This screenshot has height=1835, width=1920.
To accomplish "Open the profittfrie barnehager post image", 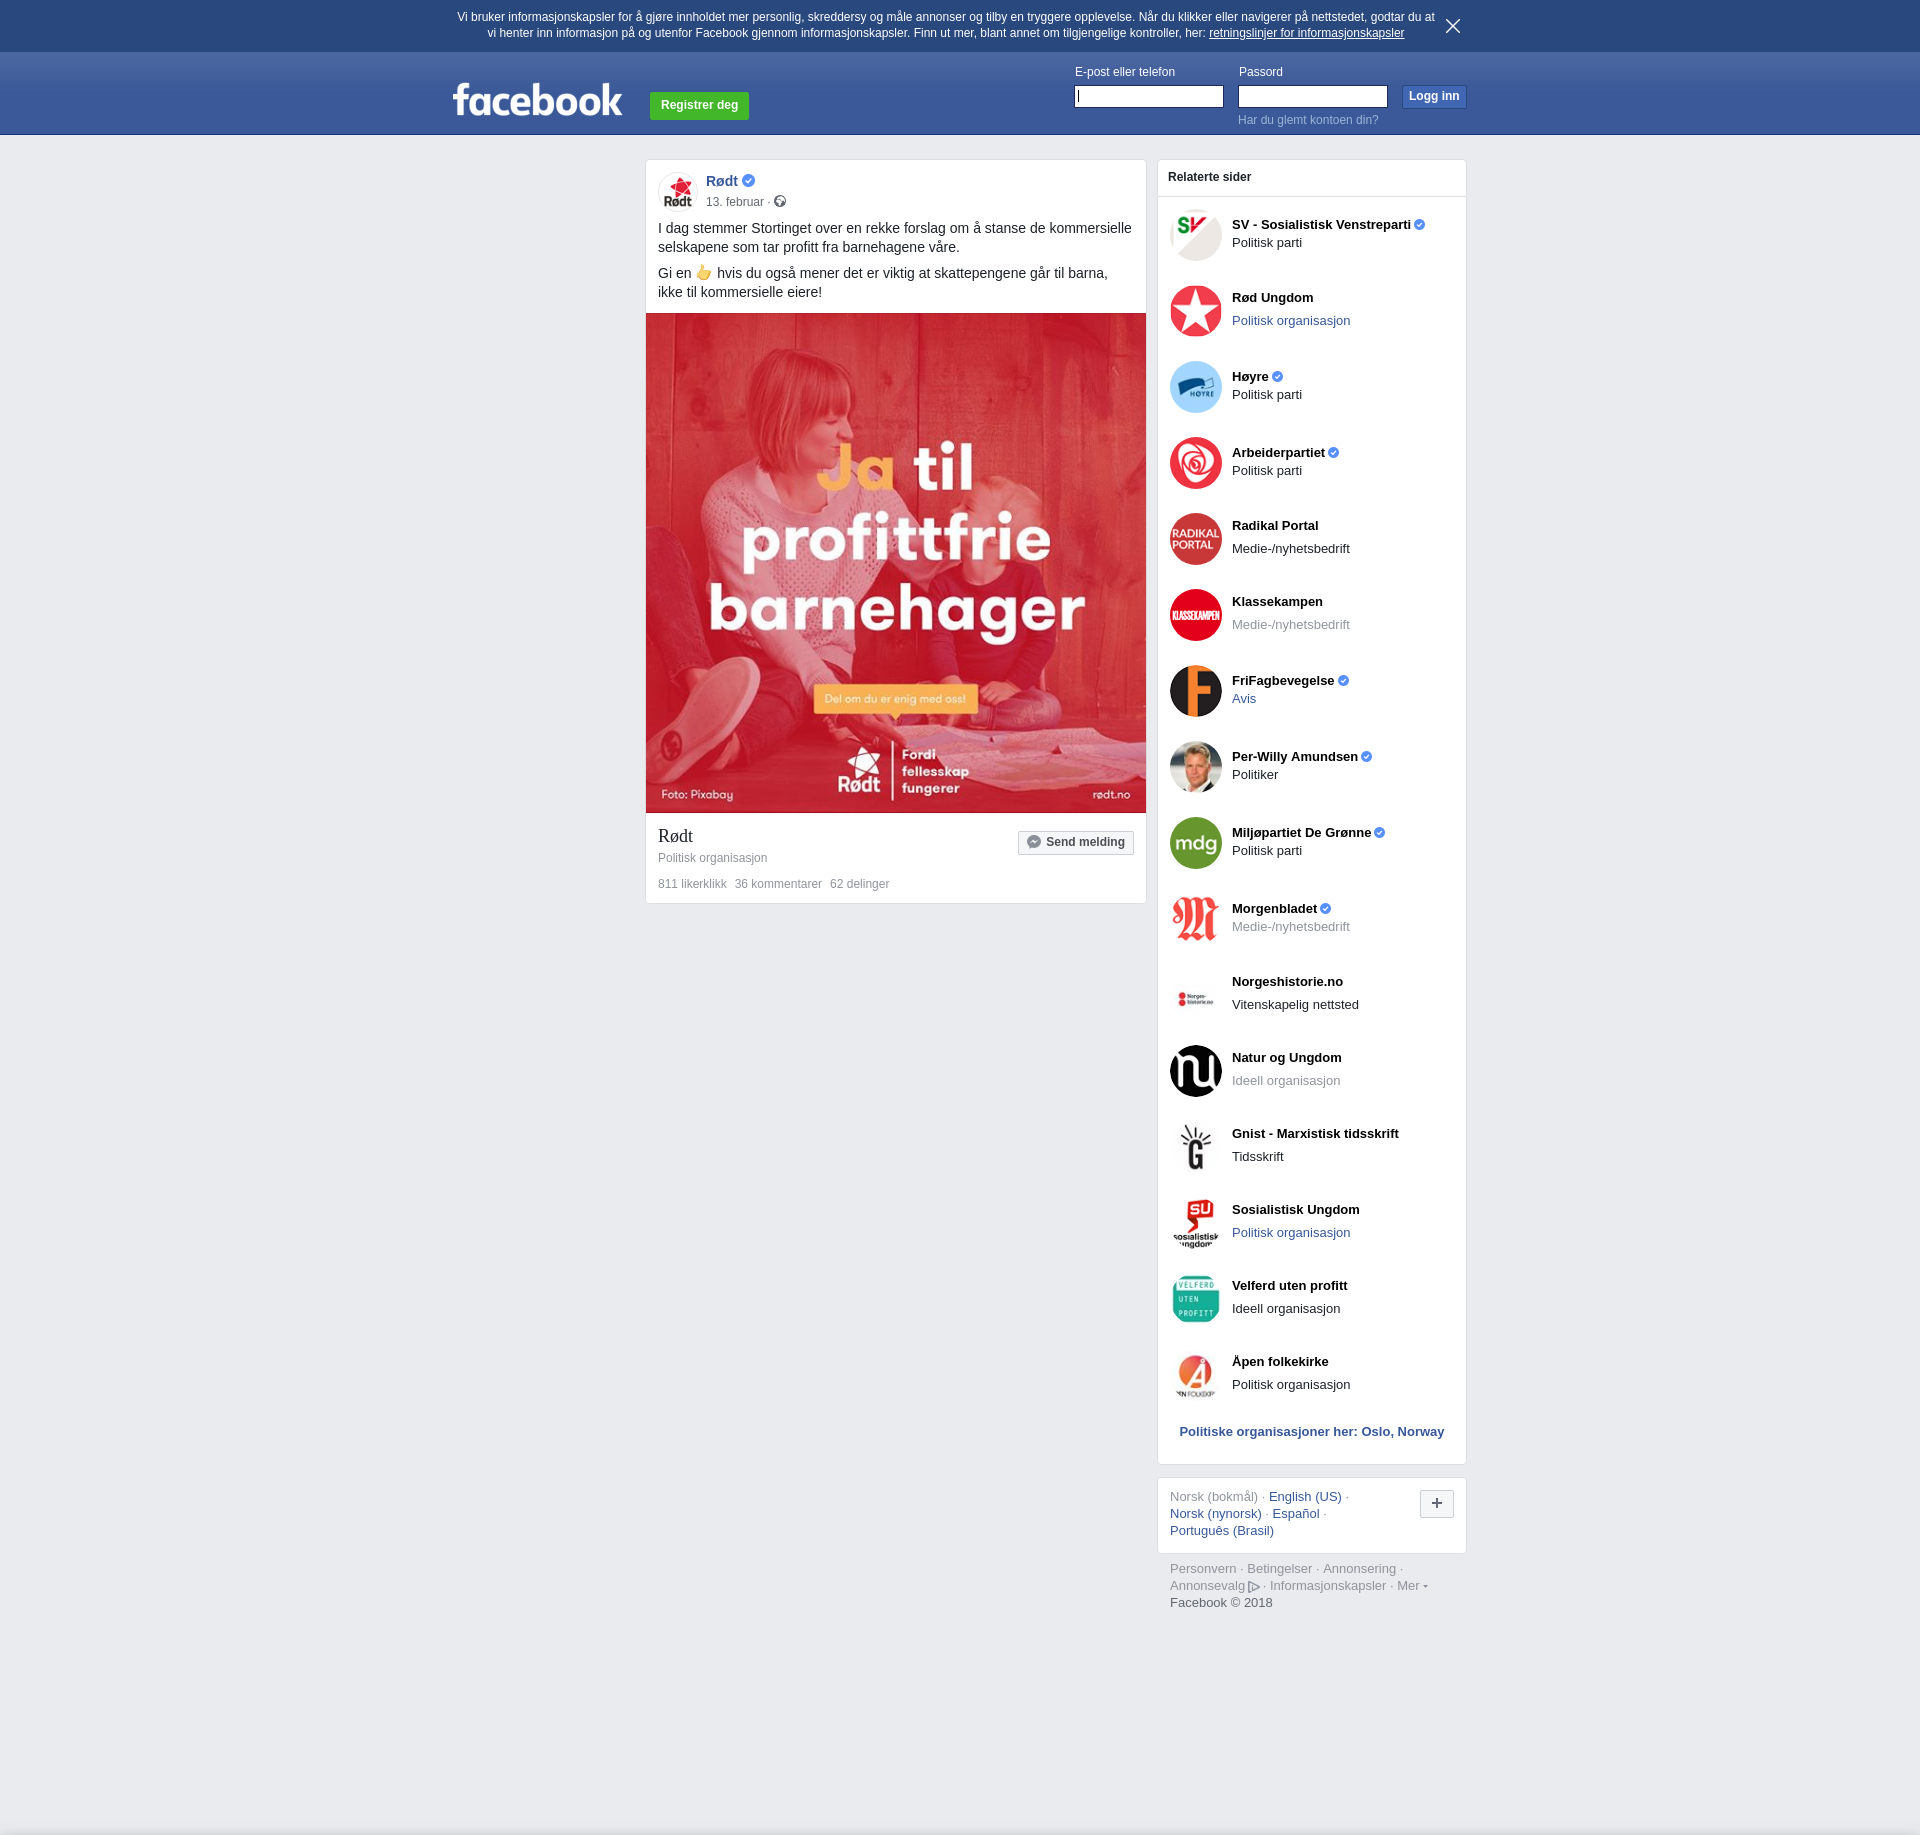I will coord(896,563).
